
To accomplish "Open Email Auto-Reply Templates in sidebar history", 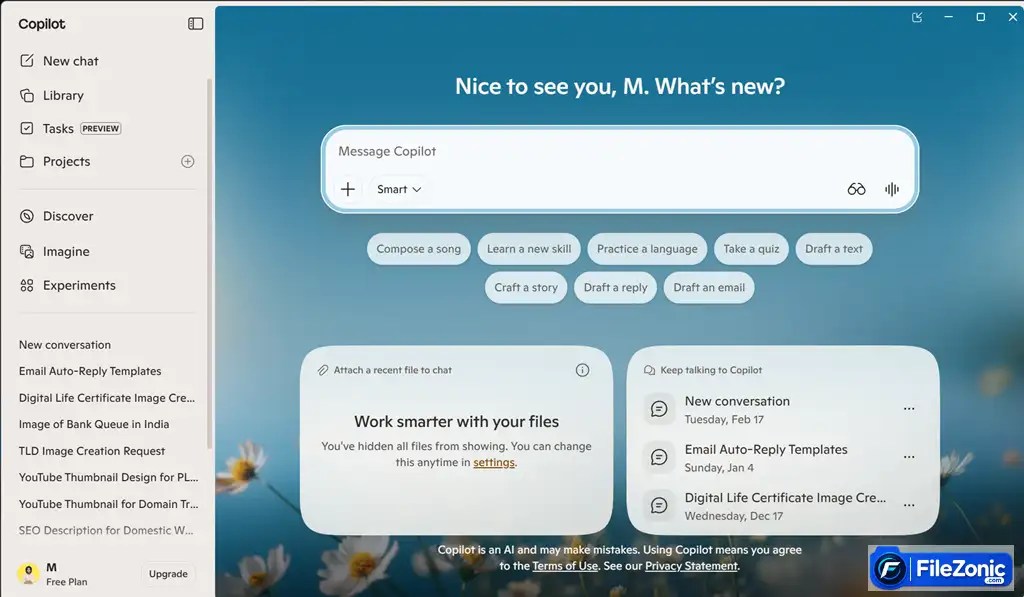I will coord(90,371).
